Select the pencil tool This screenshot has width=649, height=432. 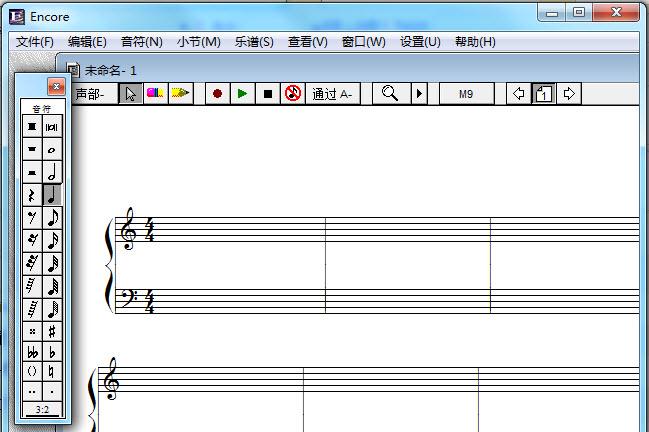coord(180,94)
